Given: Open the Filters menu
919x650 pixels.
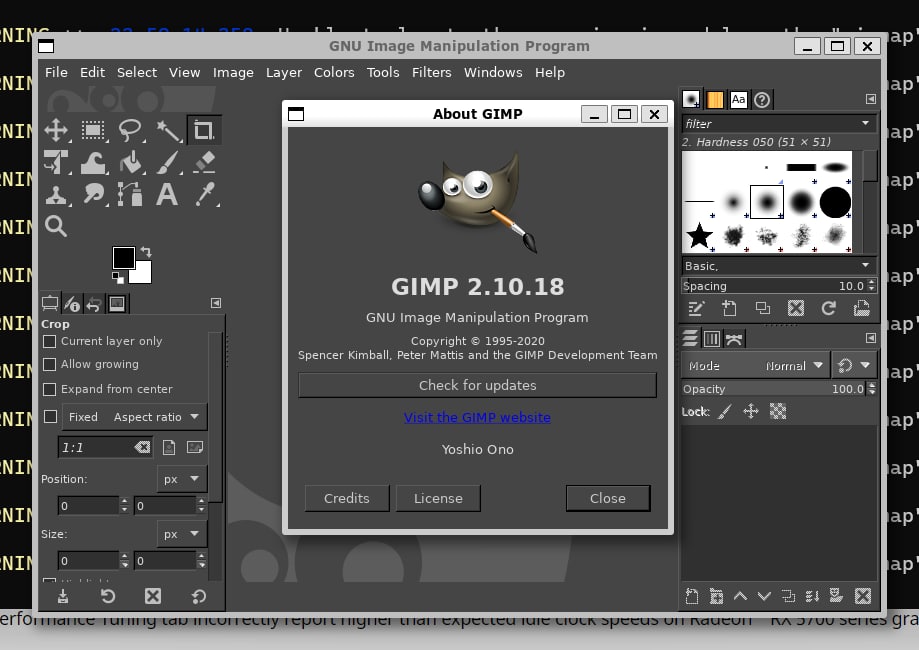Looking at the screenshot, I should pos(431,73).
